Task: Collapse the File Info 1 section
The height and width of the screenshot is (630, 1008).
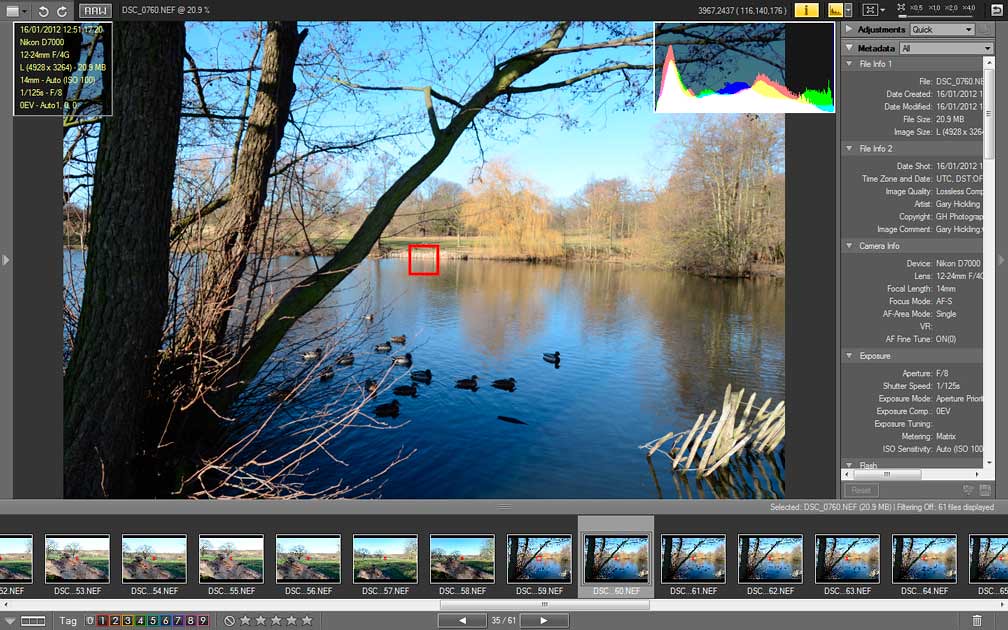Action: pos(850,64)
